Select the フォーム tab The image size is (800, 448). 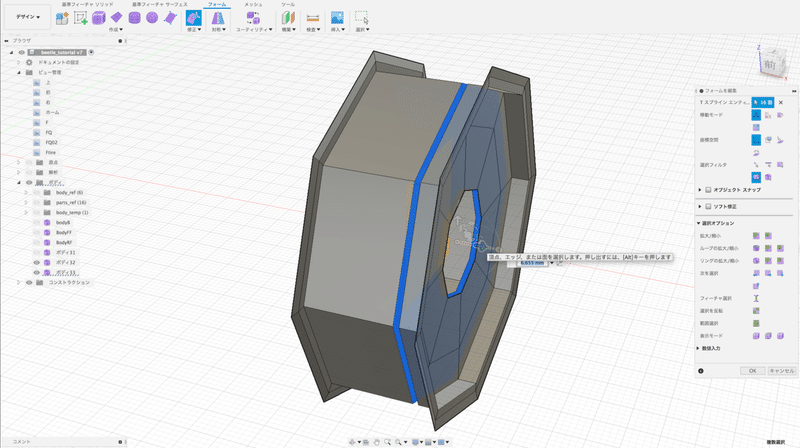point(217,4)
